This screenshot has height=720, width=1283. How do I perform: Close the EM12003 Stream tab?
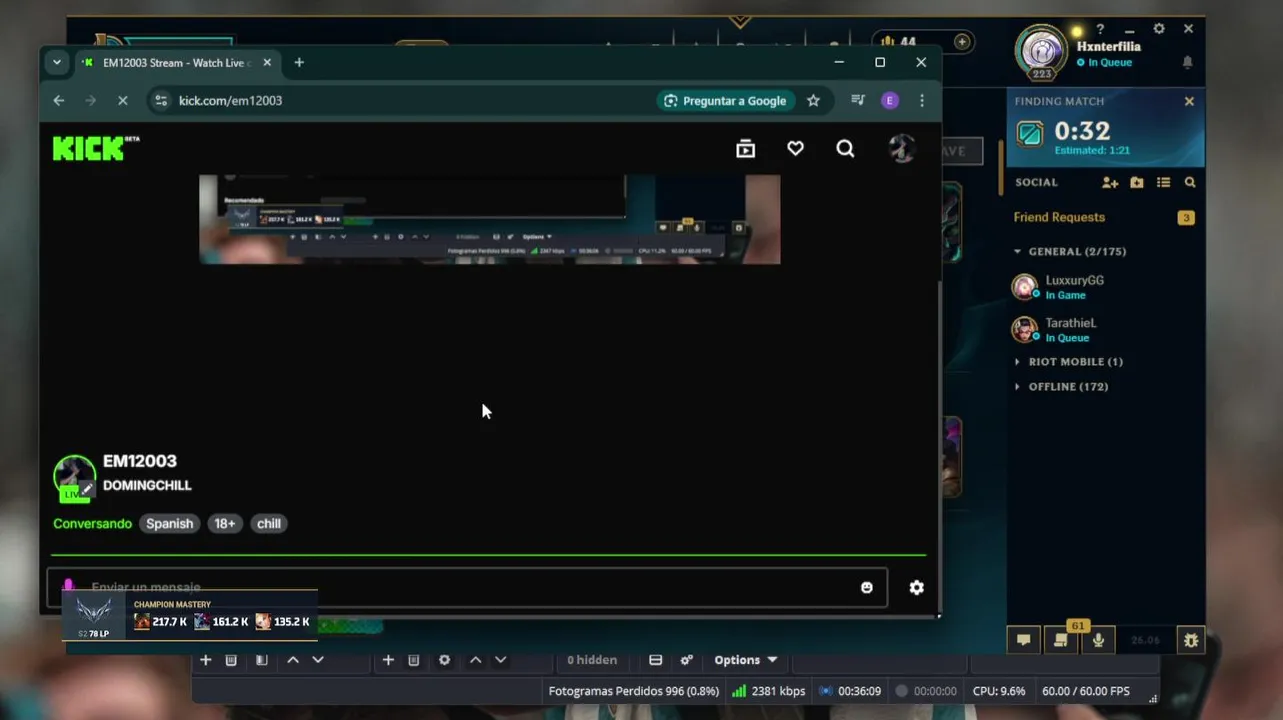pyautogui.click(x=267, y=62)
